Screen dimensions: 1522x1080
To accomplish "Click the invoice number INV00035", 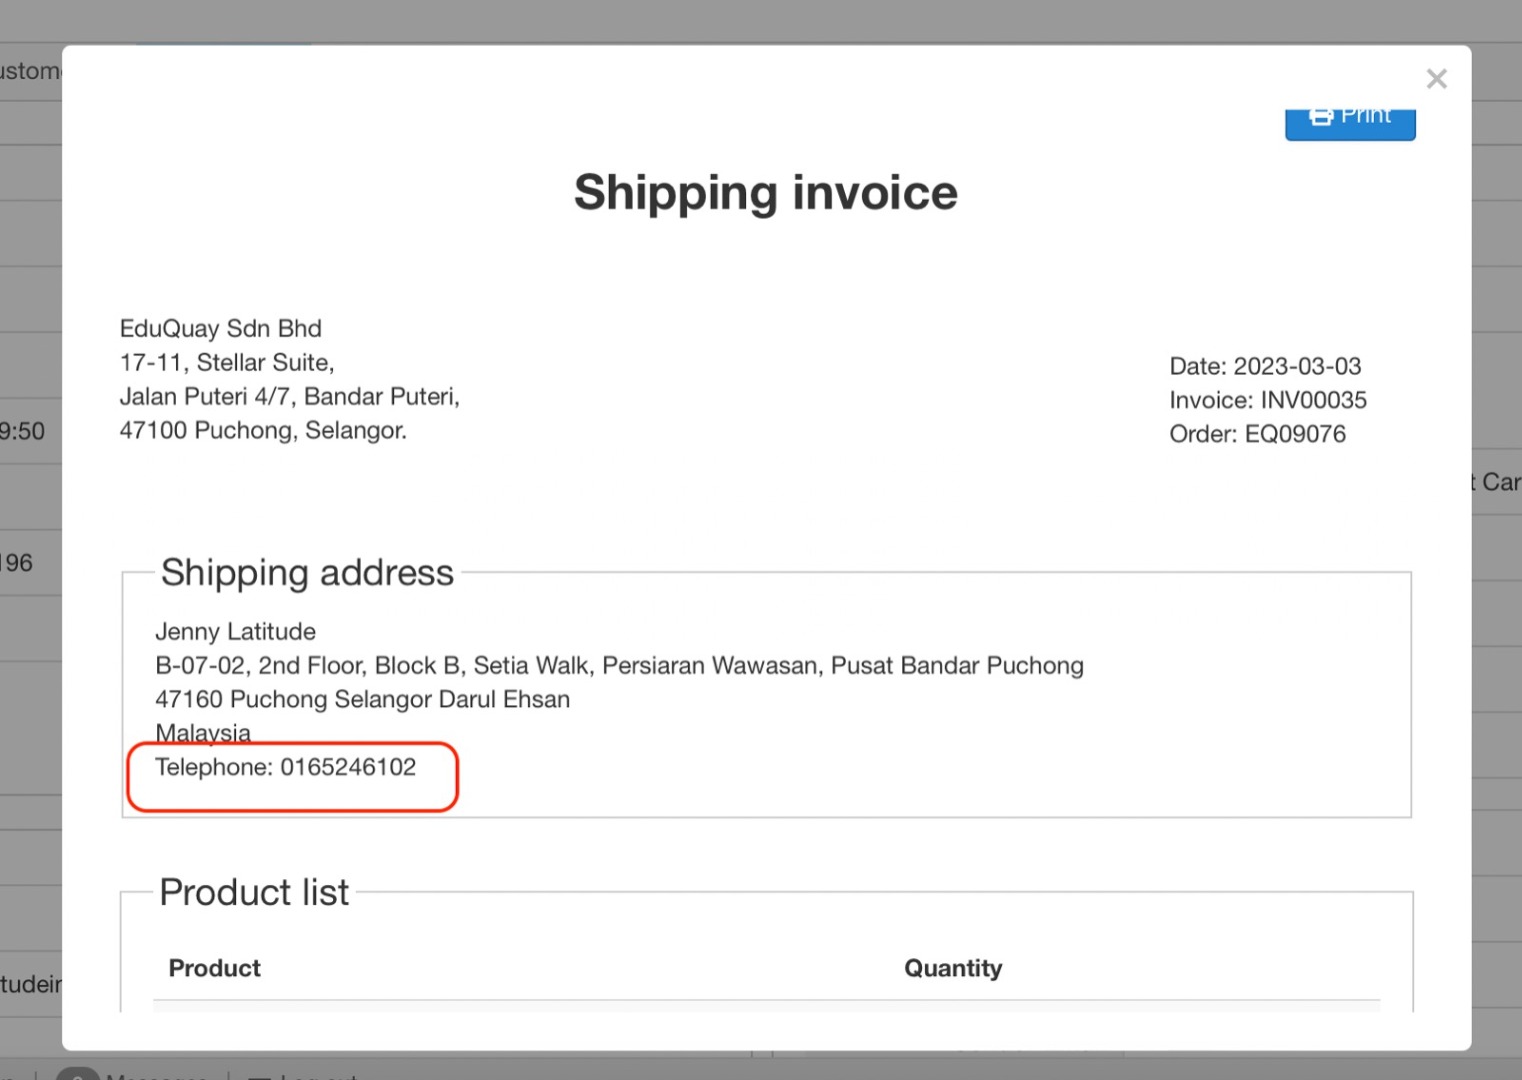I will [1313, 400].
